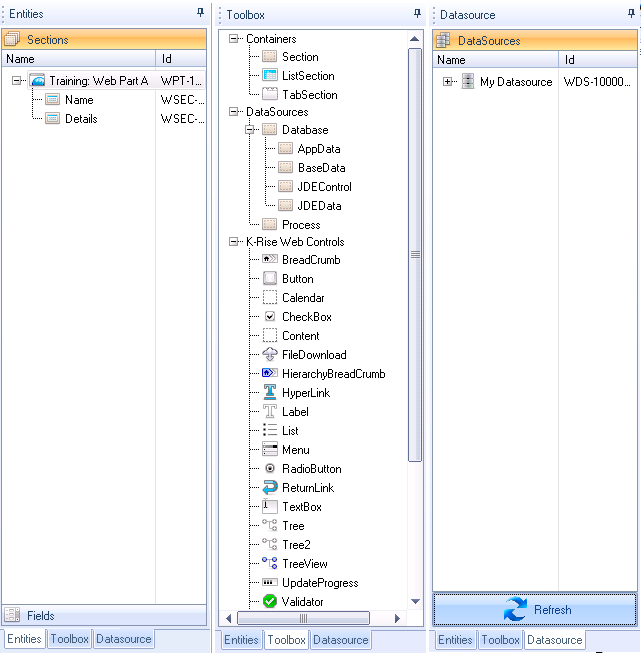The image size is (641, 653).
Task: Click the Toolbox horizontal scrollbar thumb
Action: tap(303, 618)
